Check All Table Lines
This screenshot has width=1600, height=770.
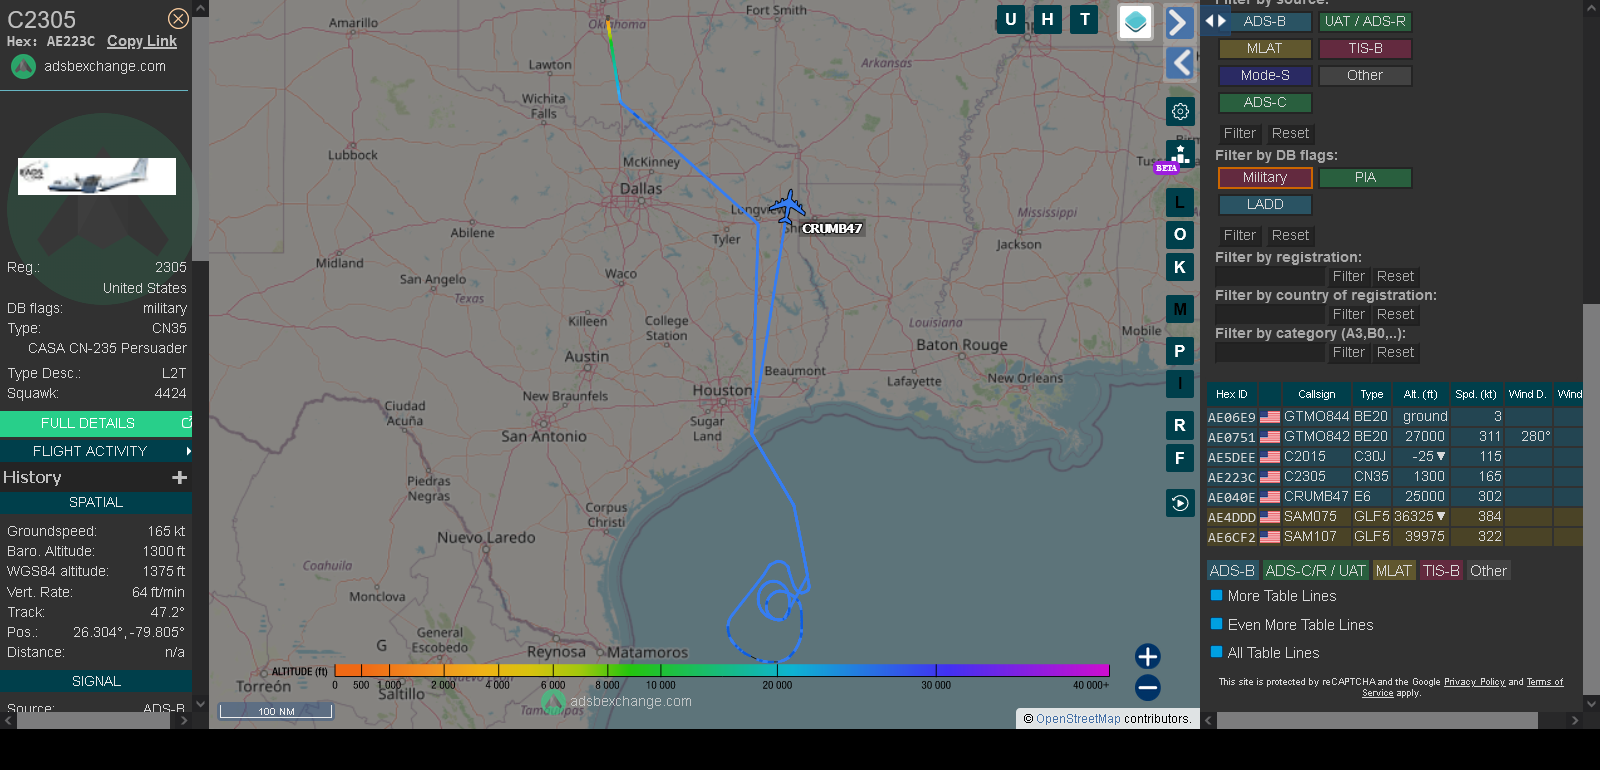[x=1217, y=652]
